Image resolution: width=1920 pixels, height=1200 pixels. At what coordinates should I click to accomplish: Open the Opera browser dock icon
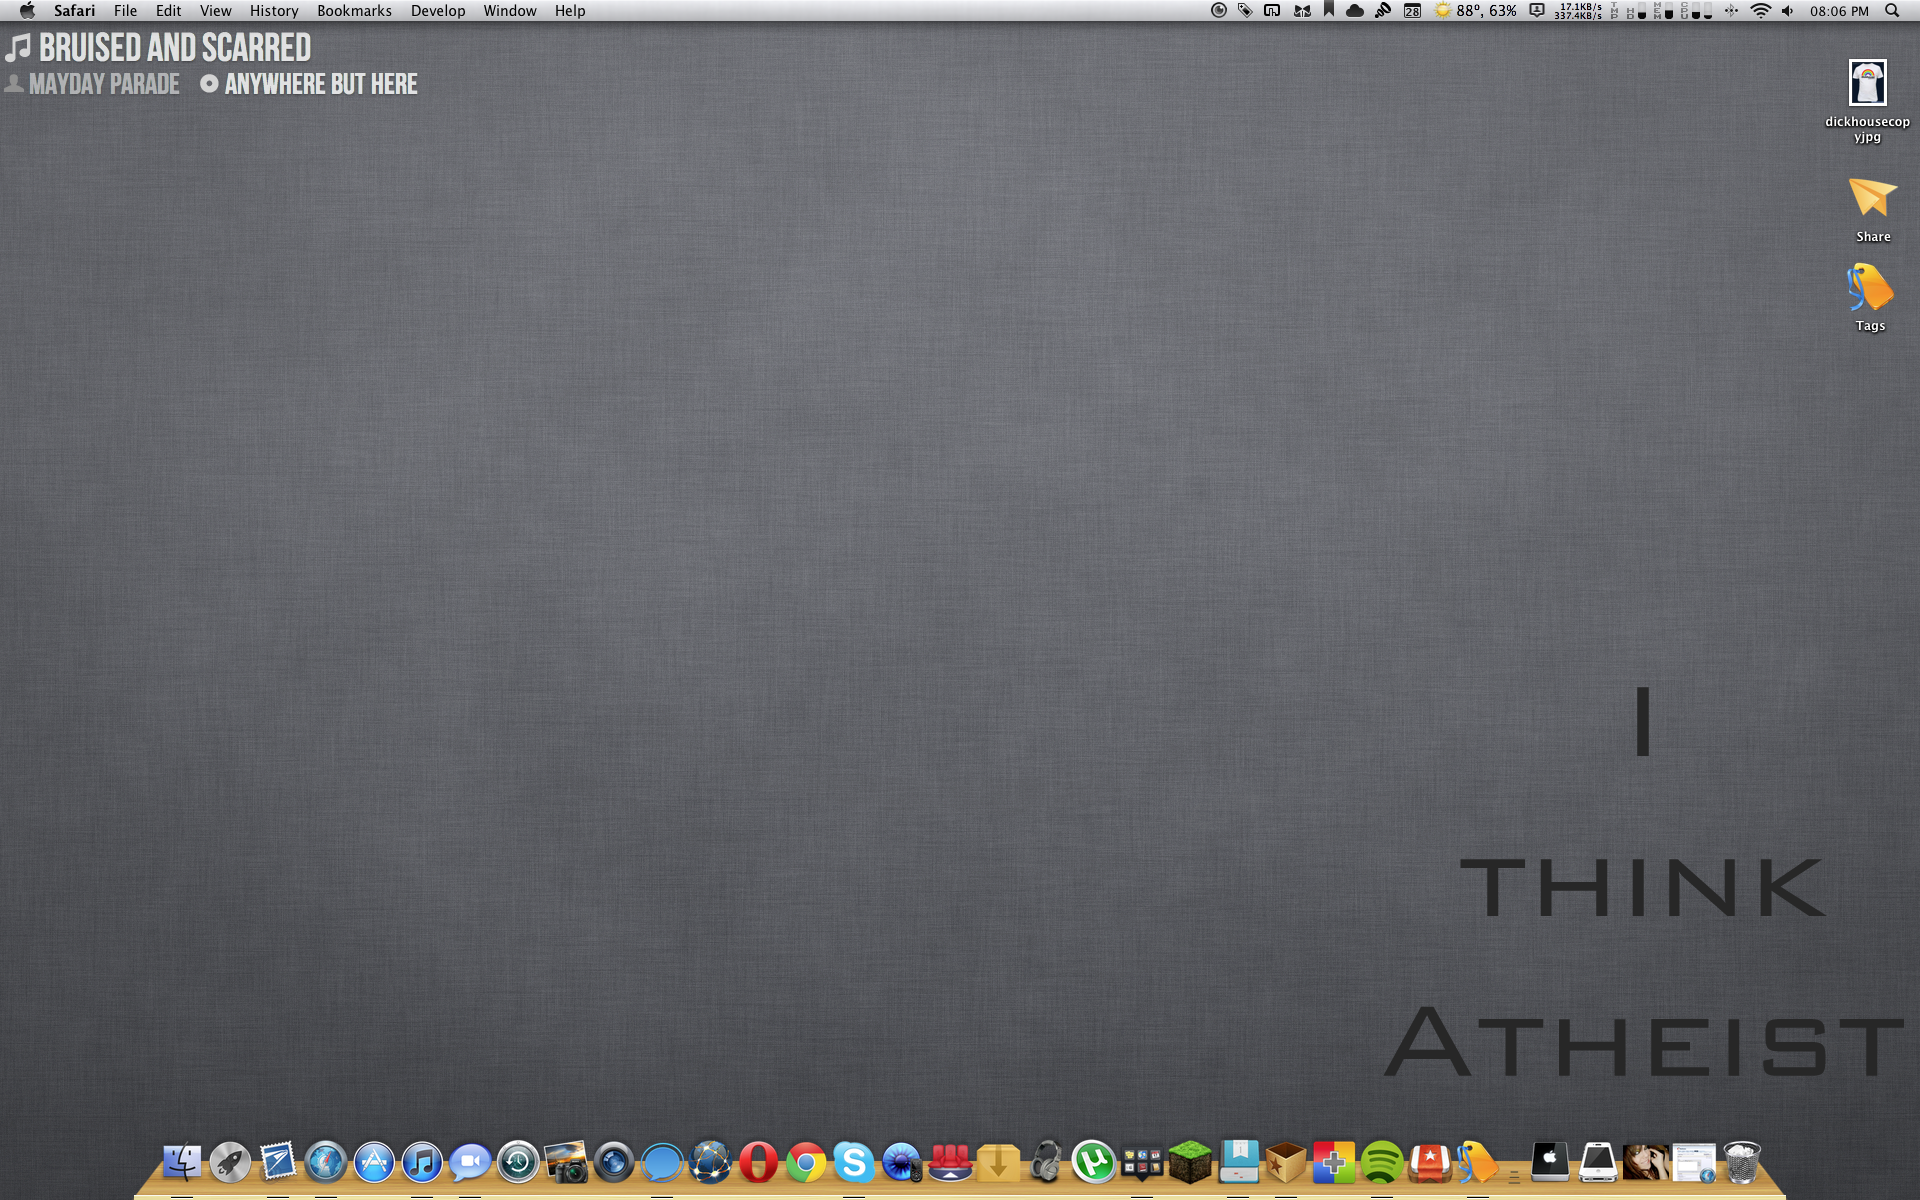(758, 1162)
